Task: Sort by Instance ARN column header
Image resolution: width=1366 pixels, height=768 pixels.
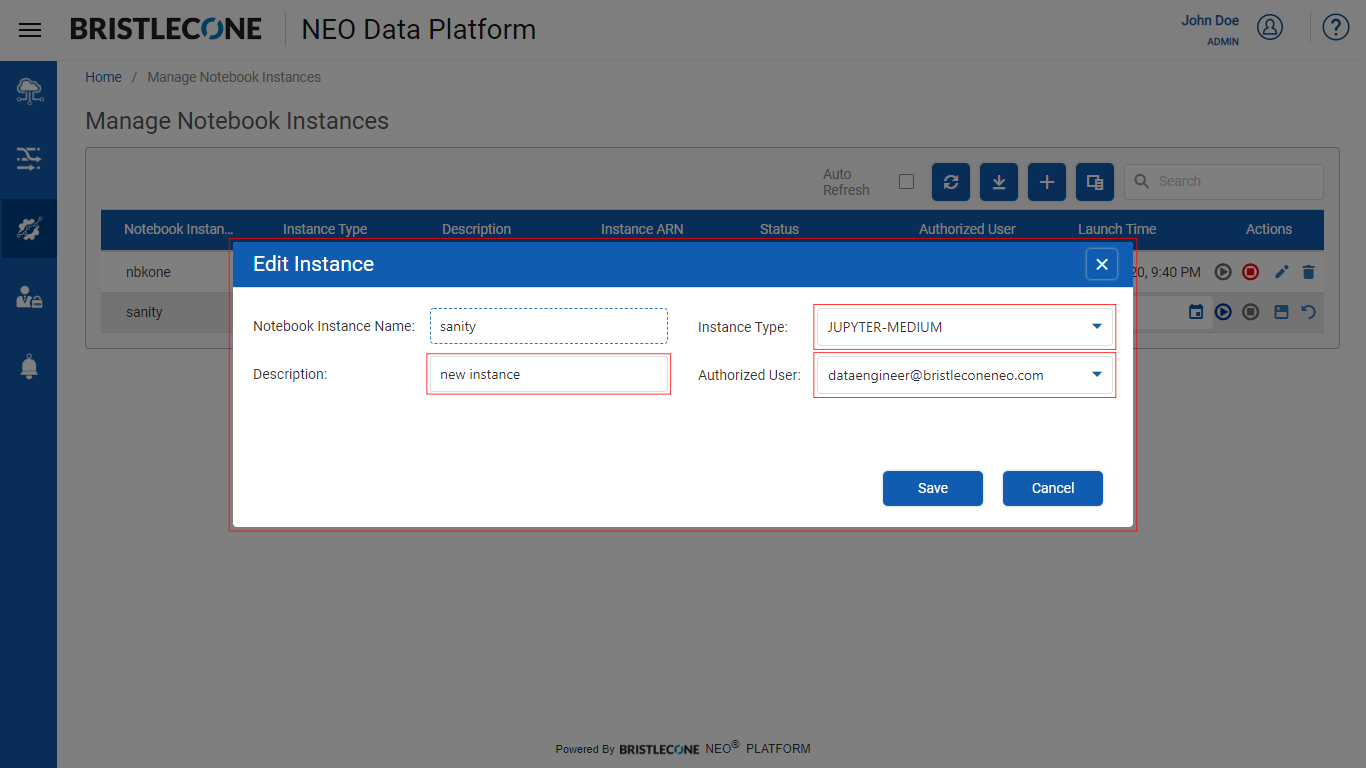Action: tap(642, 229)
